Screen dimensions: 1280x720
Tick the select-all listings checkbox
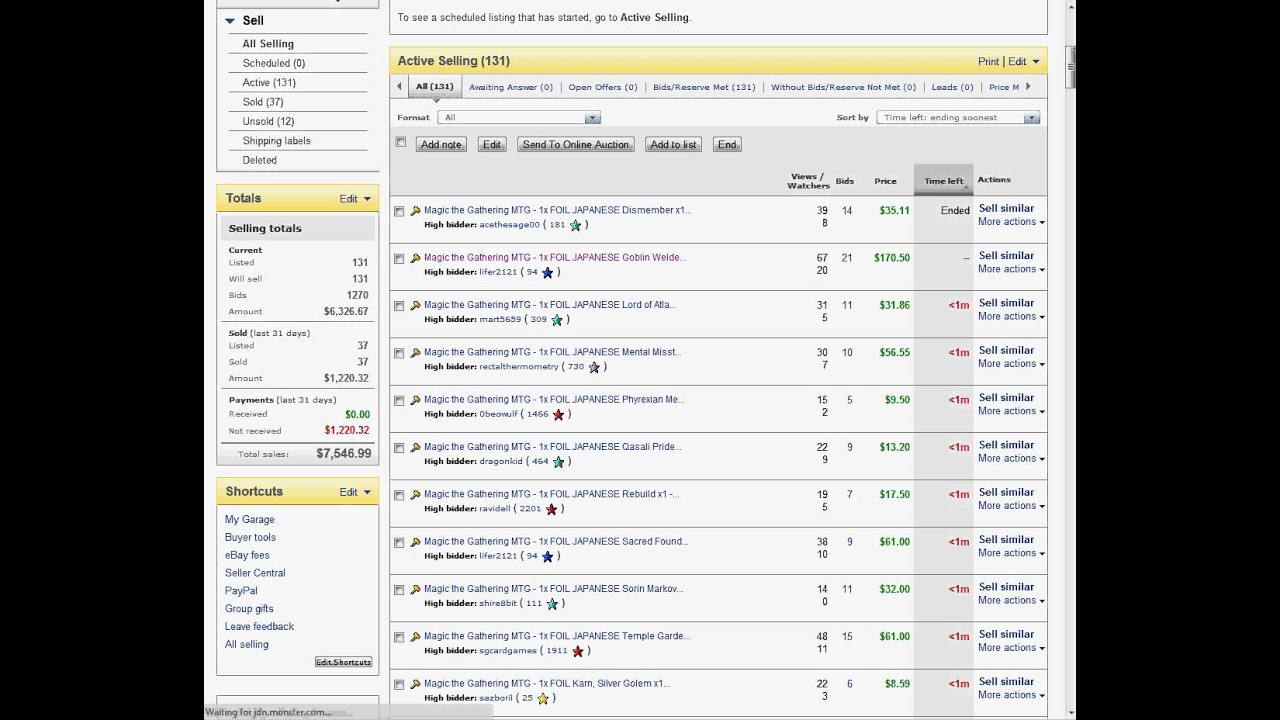tap(401, 143)
